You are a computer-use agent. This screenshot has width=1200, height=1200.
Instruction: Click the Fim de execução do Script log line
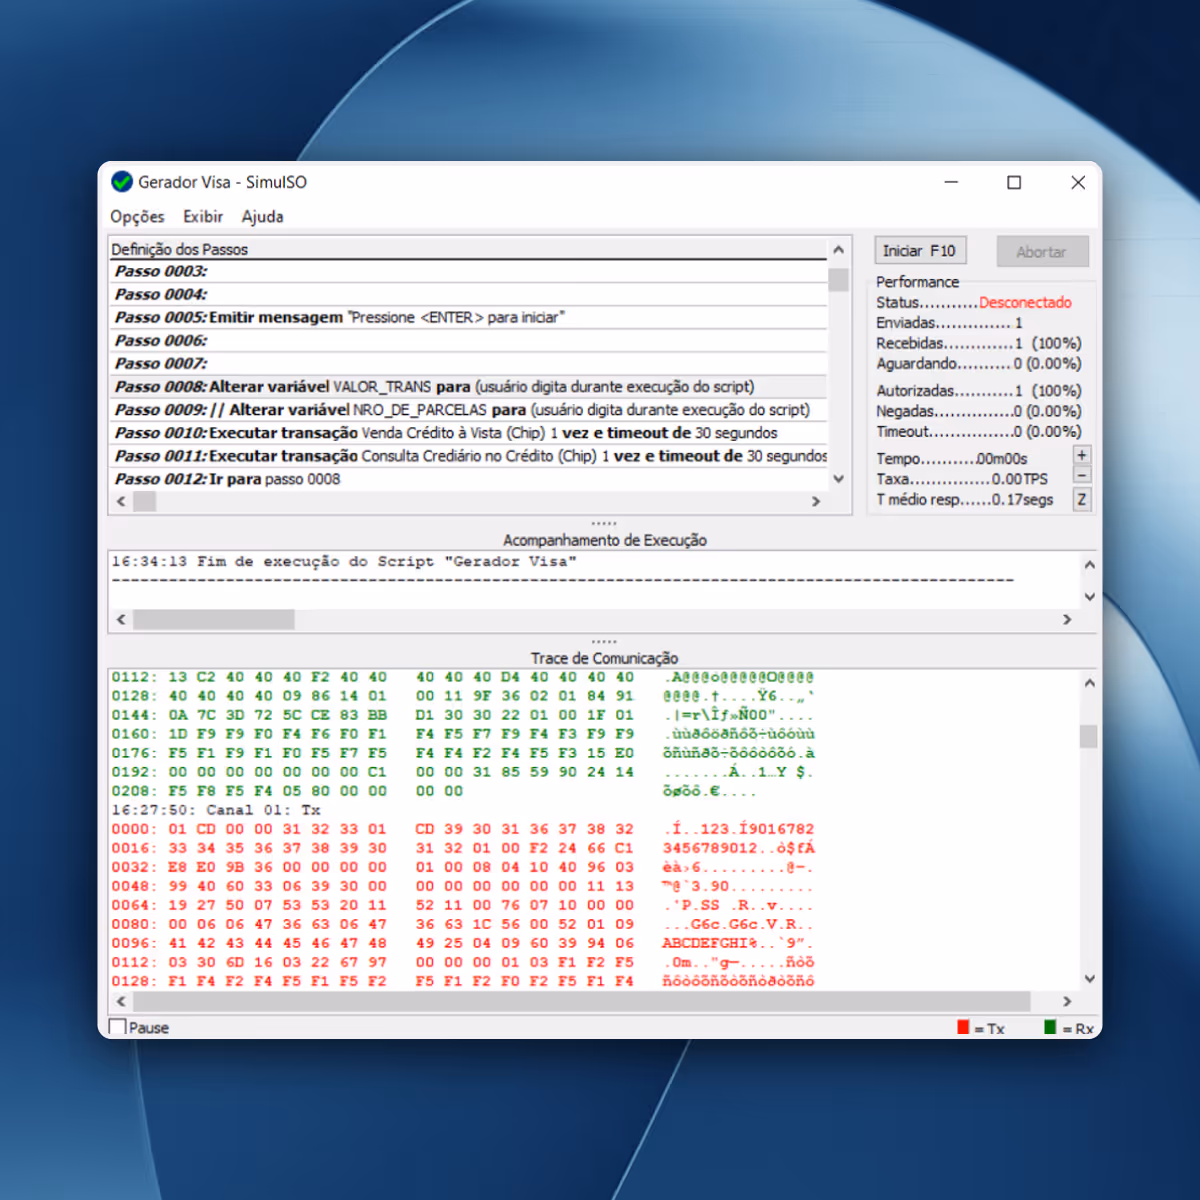coord(344,562)
